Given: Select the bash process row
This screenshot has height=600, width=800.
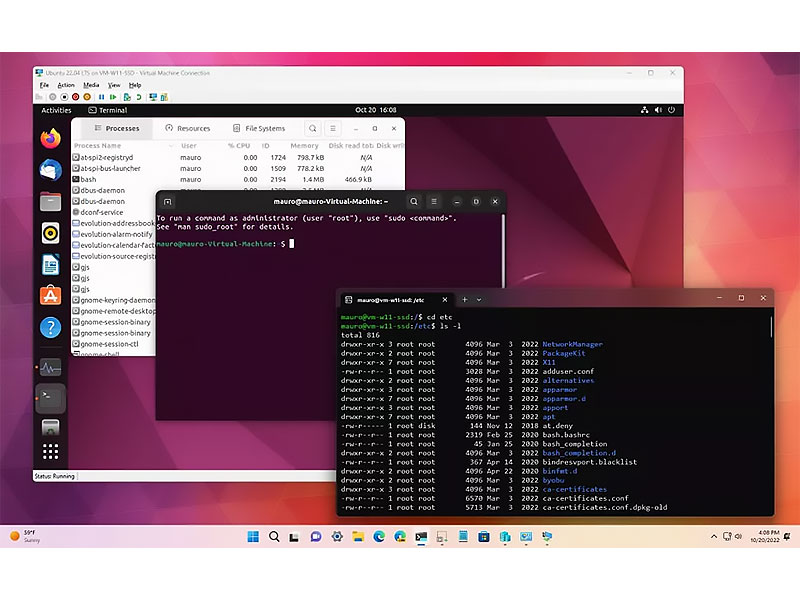Looking at the screenshot, I should [x=238, y=180].
